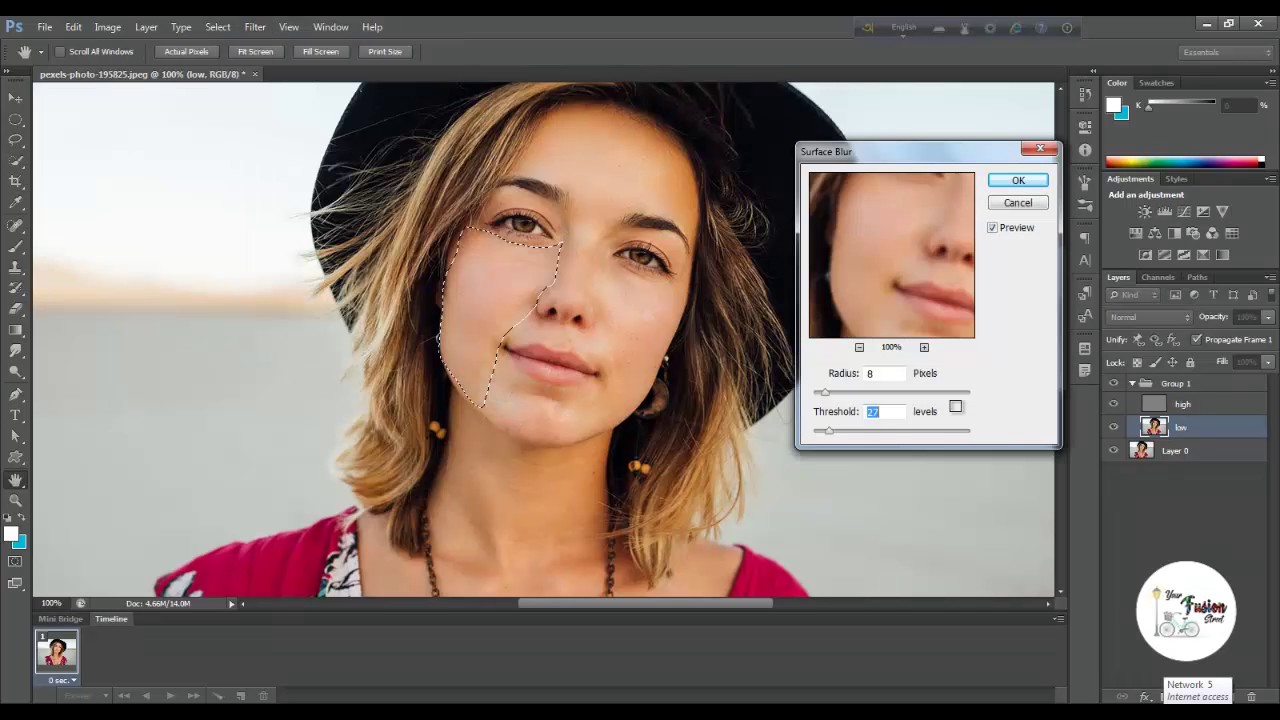Adjust the Threshold slider handle
This screenshot has width=1280, height=720.
pos(829,430)
